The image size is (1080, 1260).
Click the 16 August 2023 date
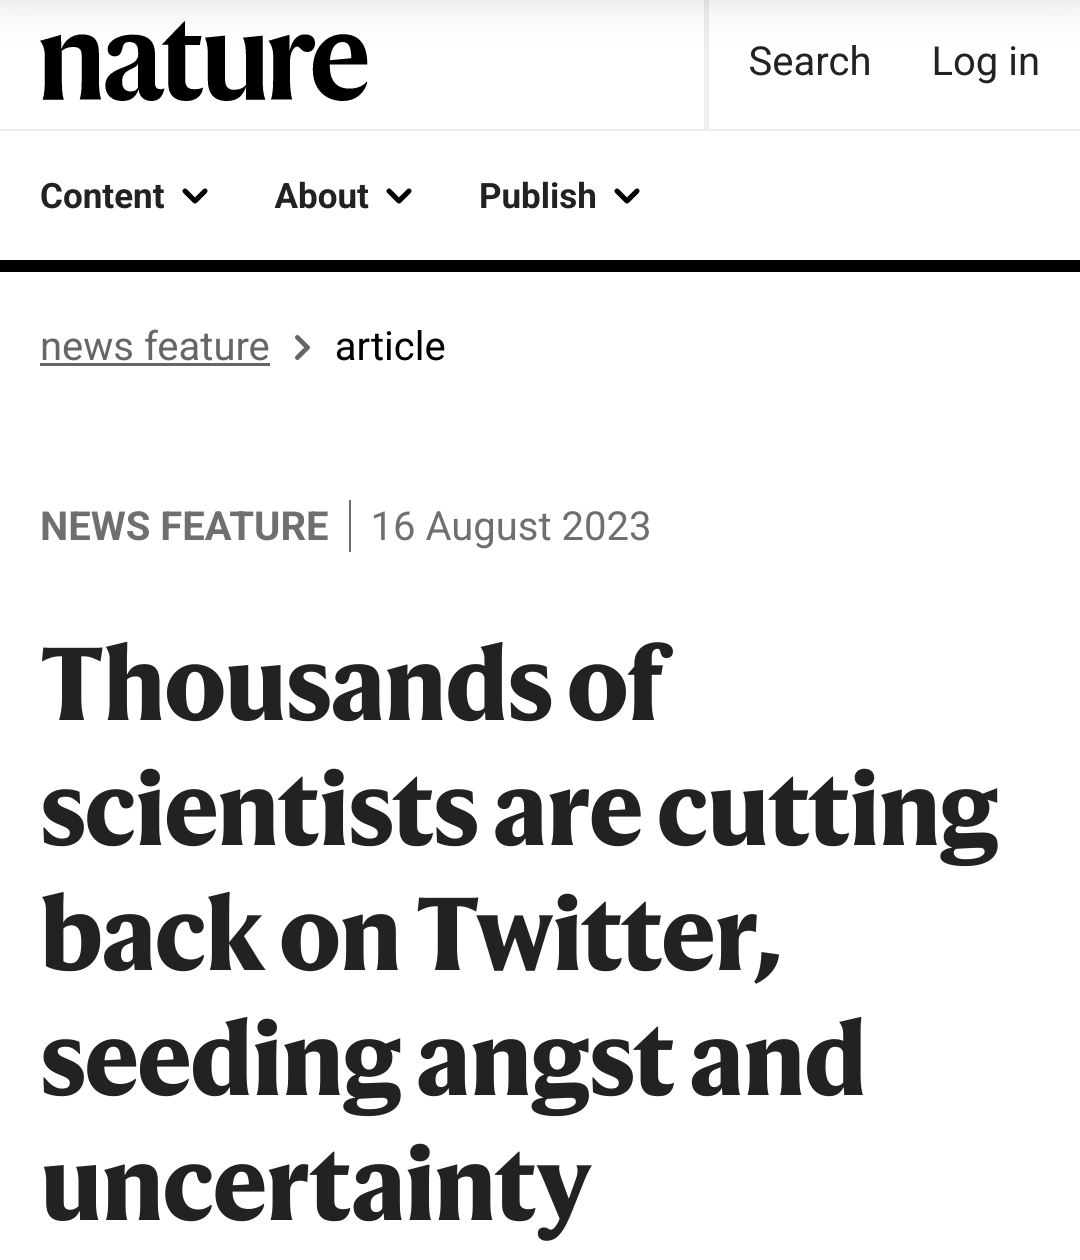510,526
